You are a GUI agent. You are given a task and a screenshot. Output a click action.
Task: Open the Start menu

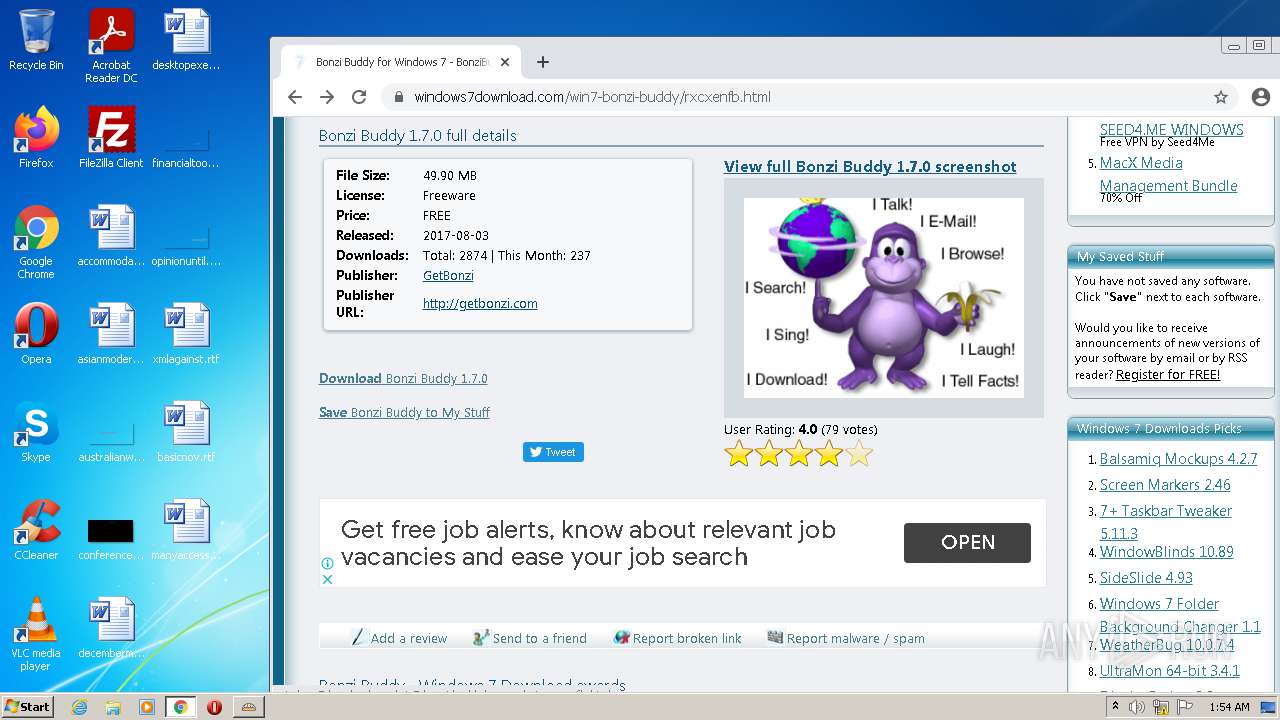pos(28,707)
